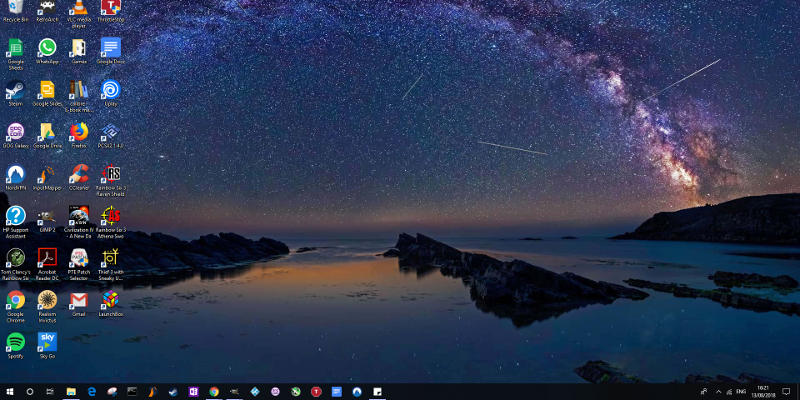Open the Action Center notifications icon
800x400 pixels.
point(786,392)
